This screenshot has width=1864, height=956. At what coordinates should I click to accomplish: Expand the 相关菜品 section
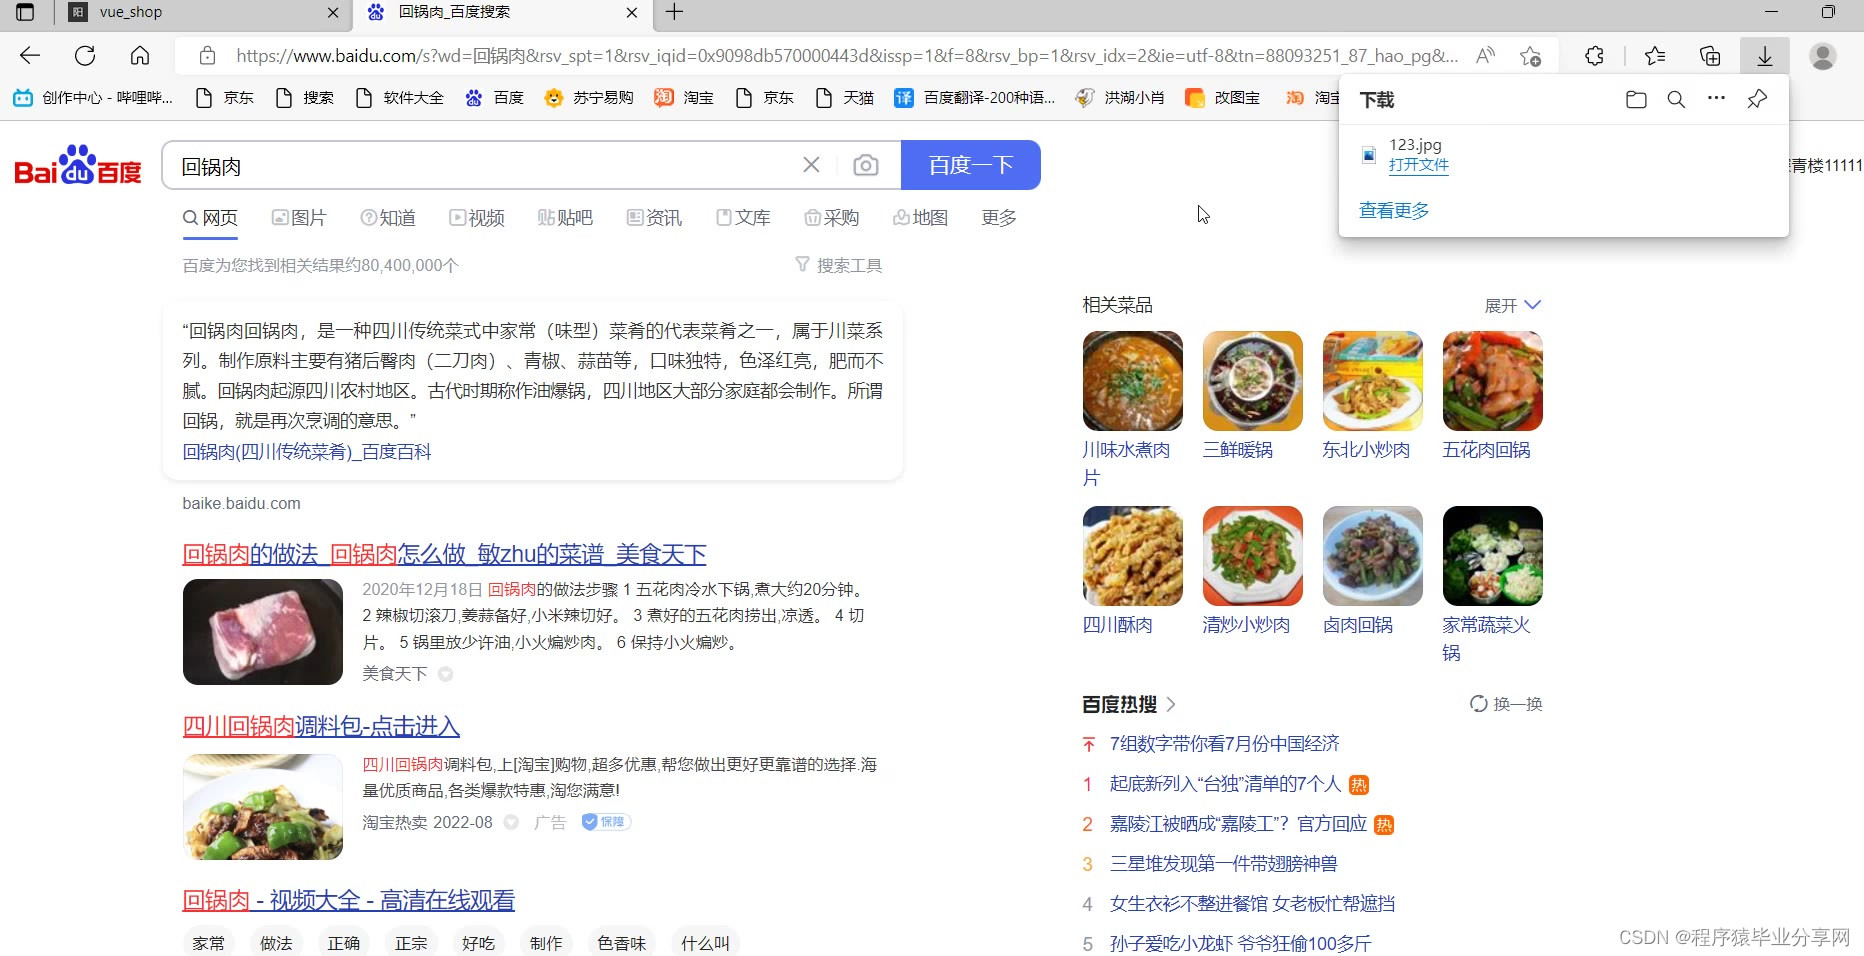click(1513, 305)
